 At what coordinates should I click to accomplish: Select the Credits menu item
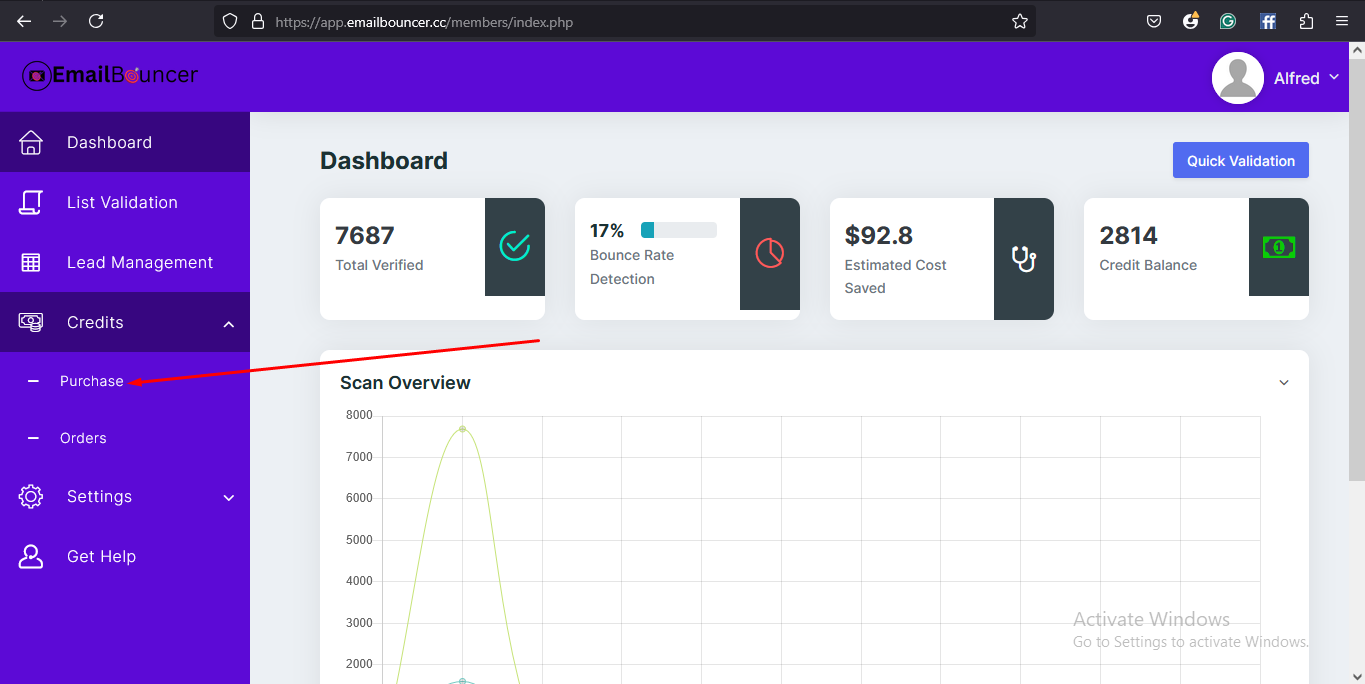[x=125, y=322]
